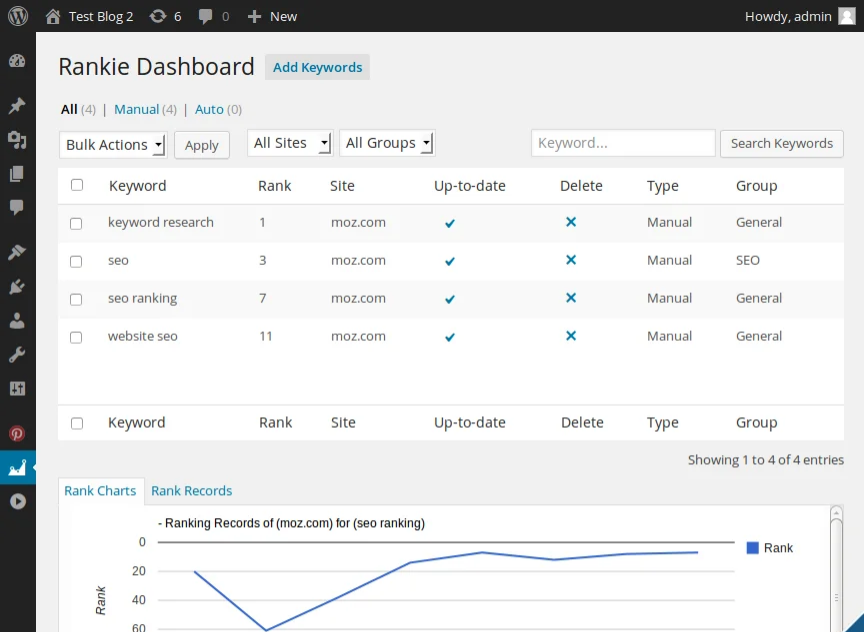The width and height of the screenshot is (864, 632).
Task: Open the Users icon in sidebar
Action: click(x=17, y=321)
